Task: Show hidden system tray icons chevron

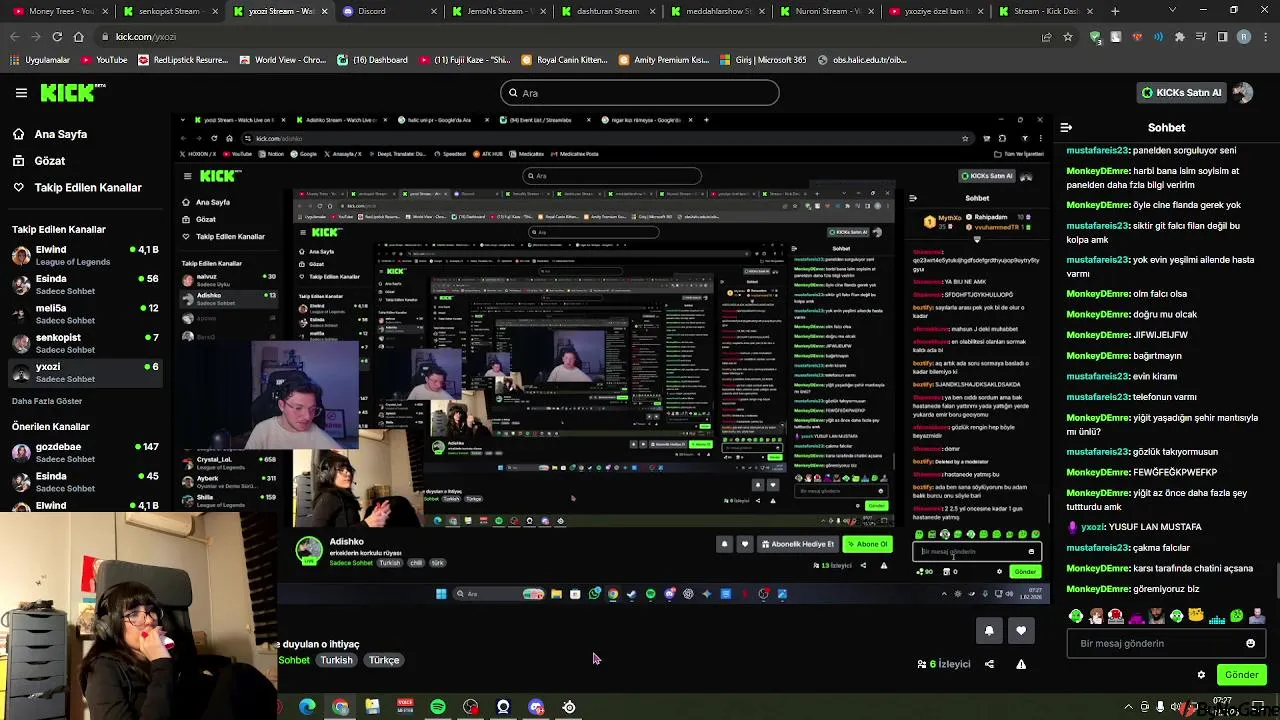Action: (1129, 707)
